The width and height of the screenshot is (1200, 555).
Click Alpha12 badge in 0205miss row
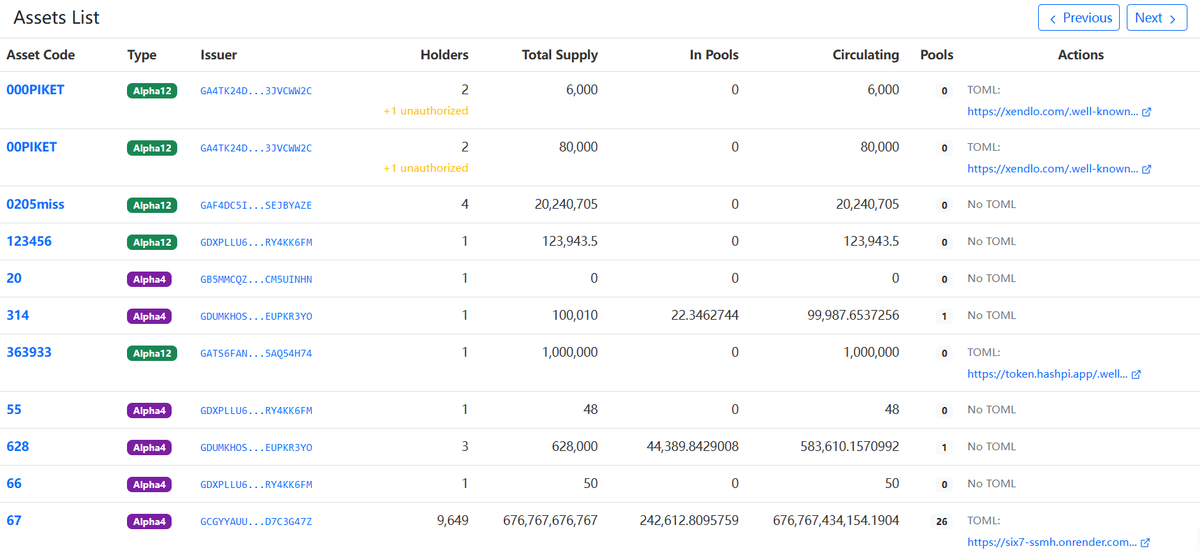point(152,205)
